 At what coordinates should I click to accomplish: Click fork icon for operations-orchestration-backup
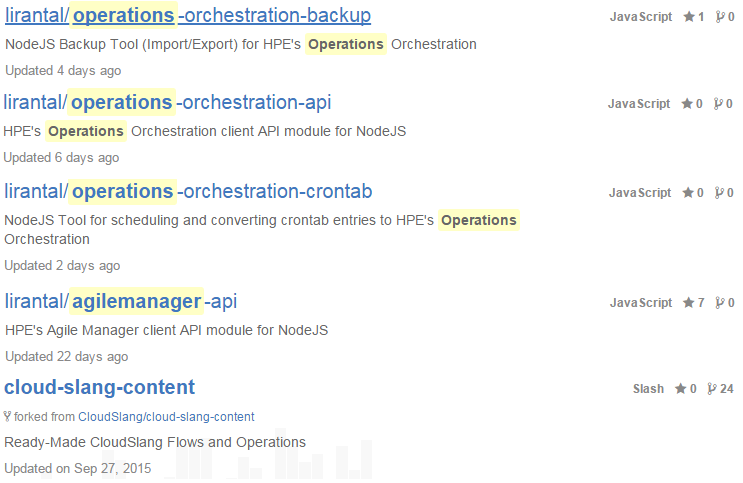[x=718, y=17]
